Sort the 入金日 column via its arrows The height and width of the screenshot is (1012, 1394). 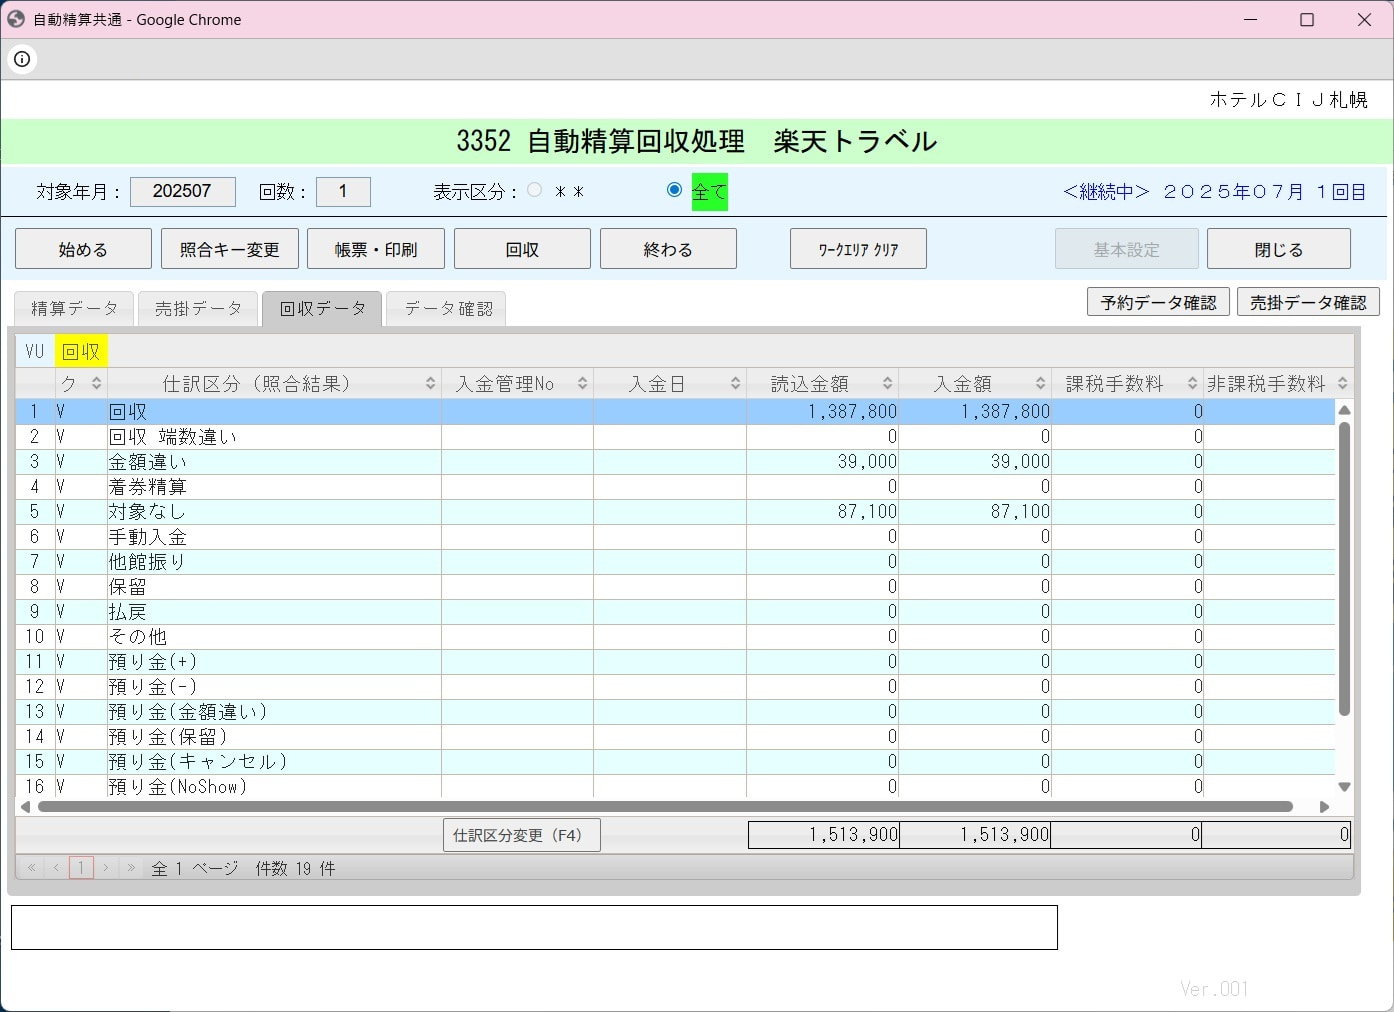pos(735,383)
